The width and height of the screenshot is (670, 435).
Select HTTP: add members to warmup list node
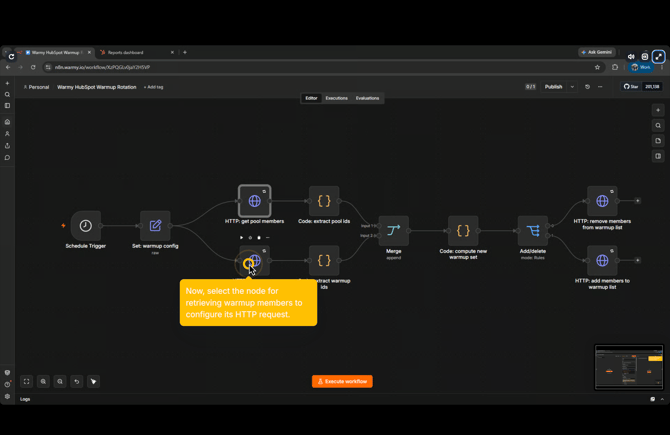pyautogui.click(x=602, y=261)
